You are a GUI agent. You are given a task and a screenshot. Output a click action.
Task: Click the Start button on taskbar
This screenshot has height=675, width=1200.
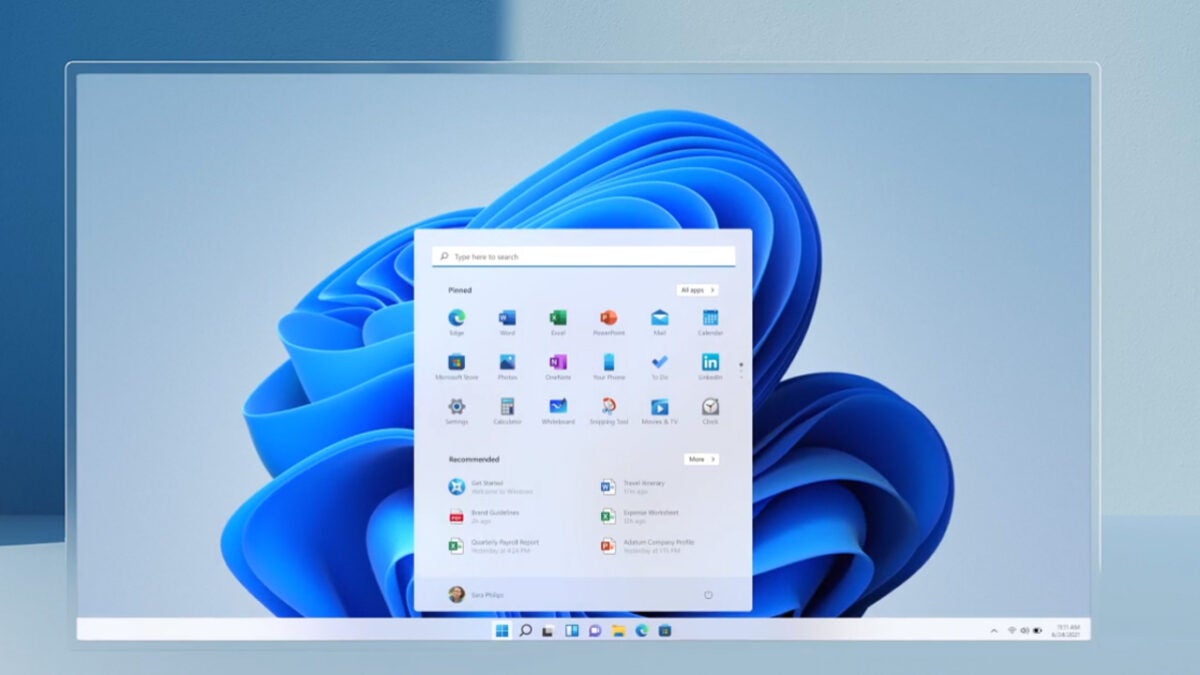coord(501,630)
